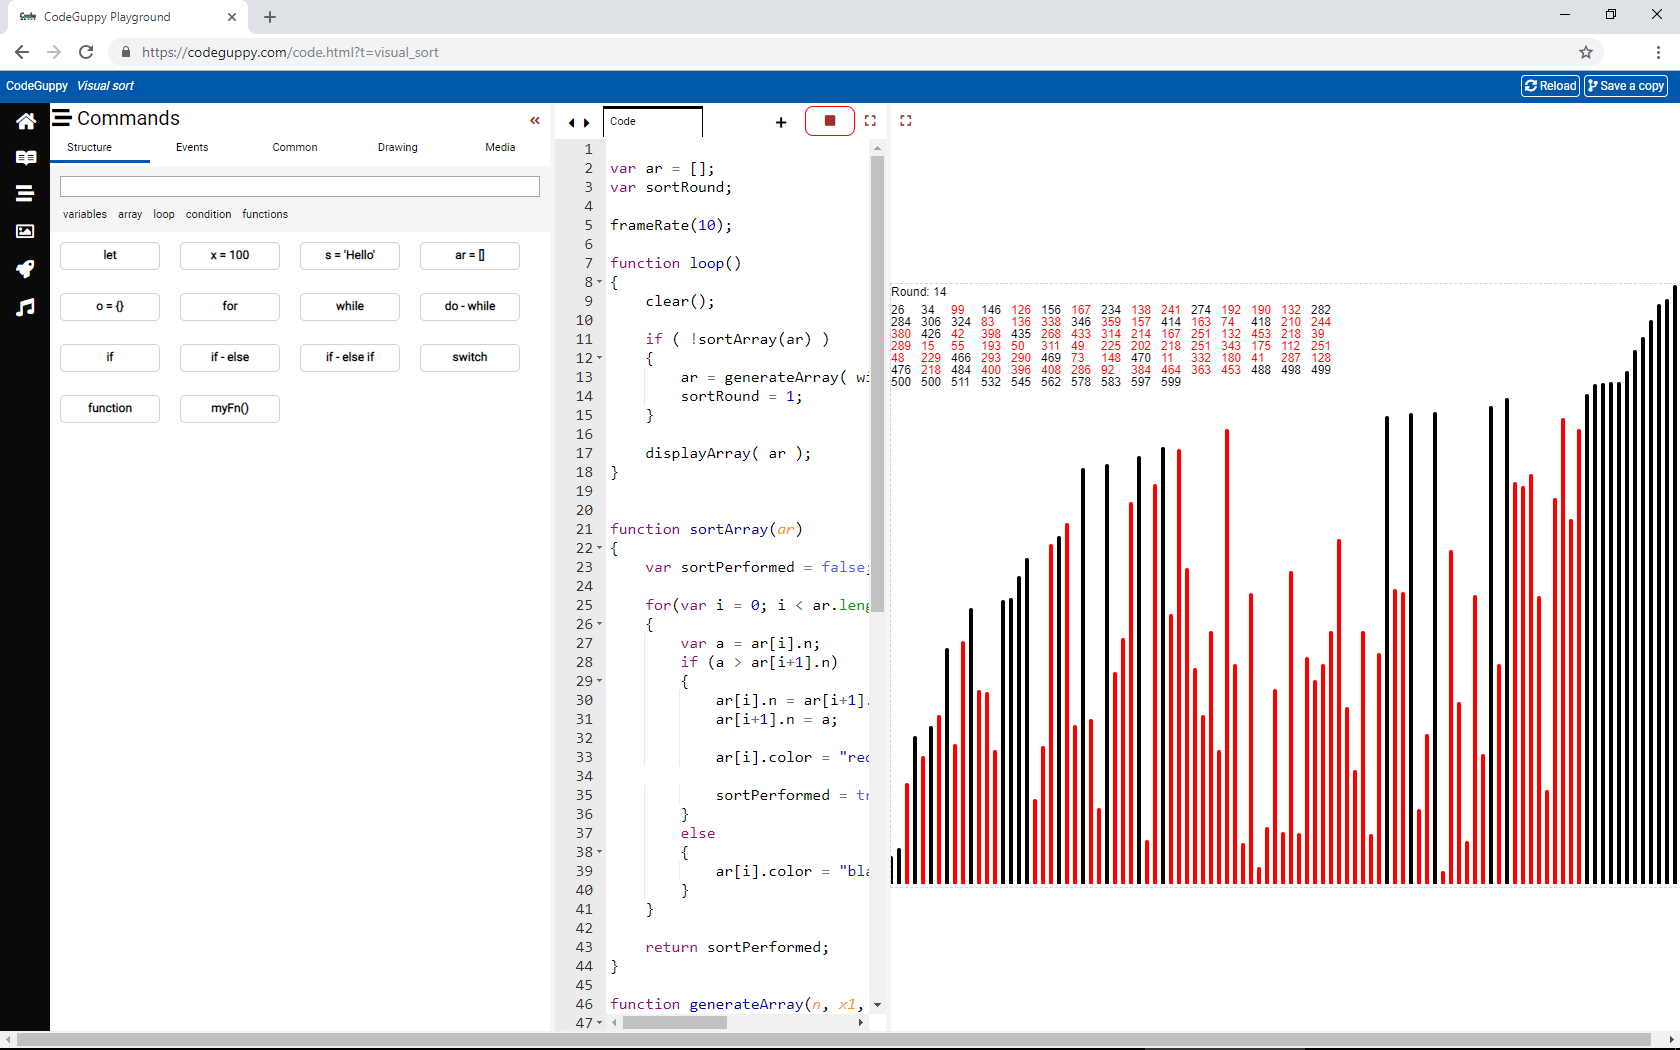Collapse the code fold arrow at line 22
The height and width of the screenshot is (1050, 1680).
point(600,548)
